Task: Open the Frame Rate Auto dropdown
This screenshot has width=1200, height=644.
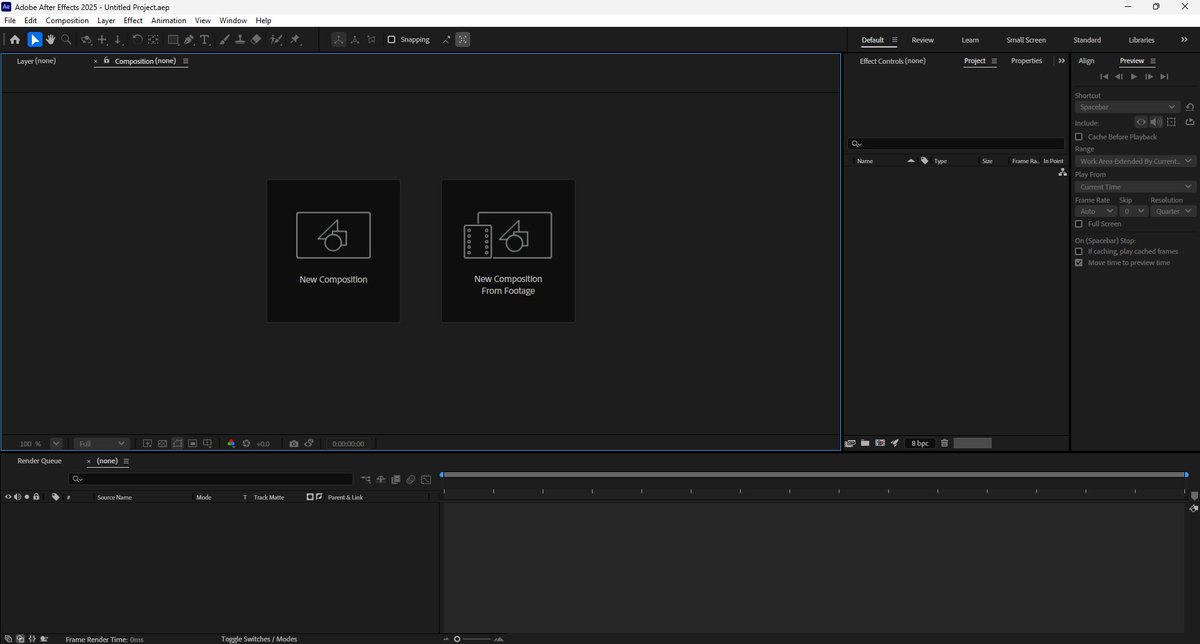Action: pyautogui.click(x=1094, y=212)
